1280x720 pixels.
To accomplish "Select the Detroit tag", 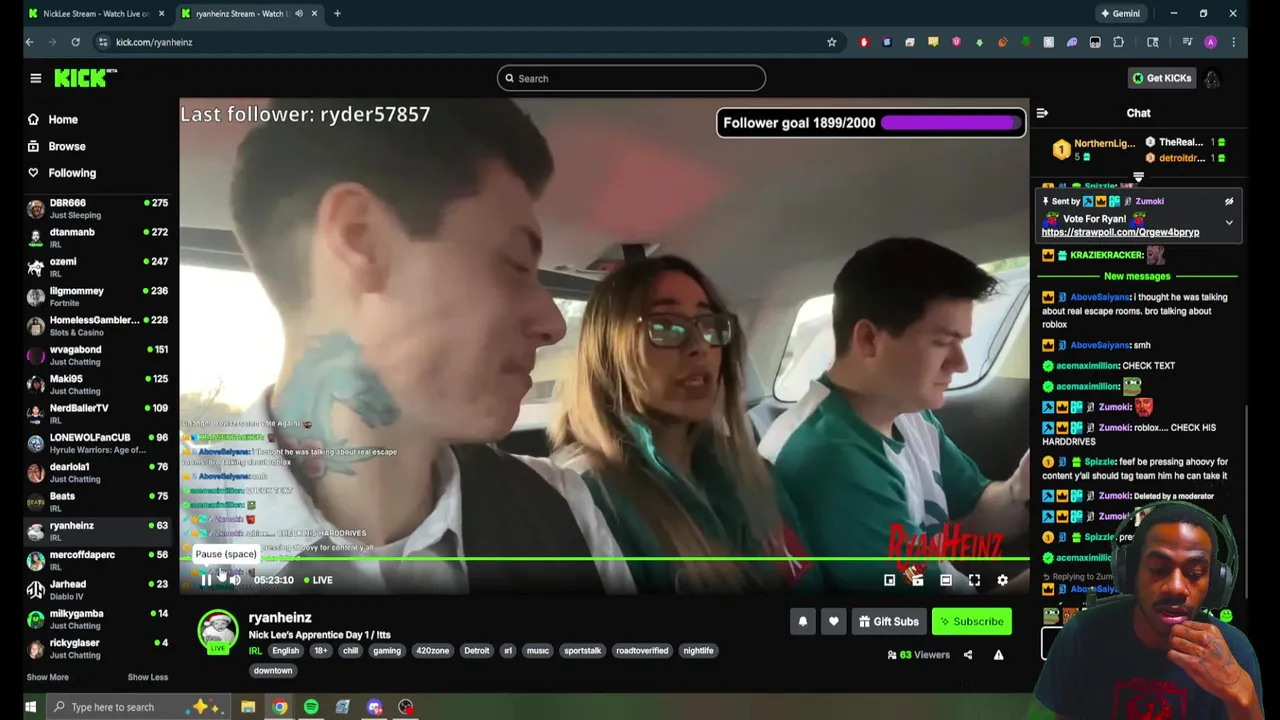I will point(477,651).
